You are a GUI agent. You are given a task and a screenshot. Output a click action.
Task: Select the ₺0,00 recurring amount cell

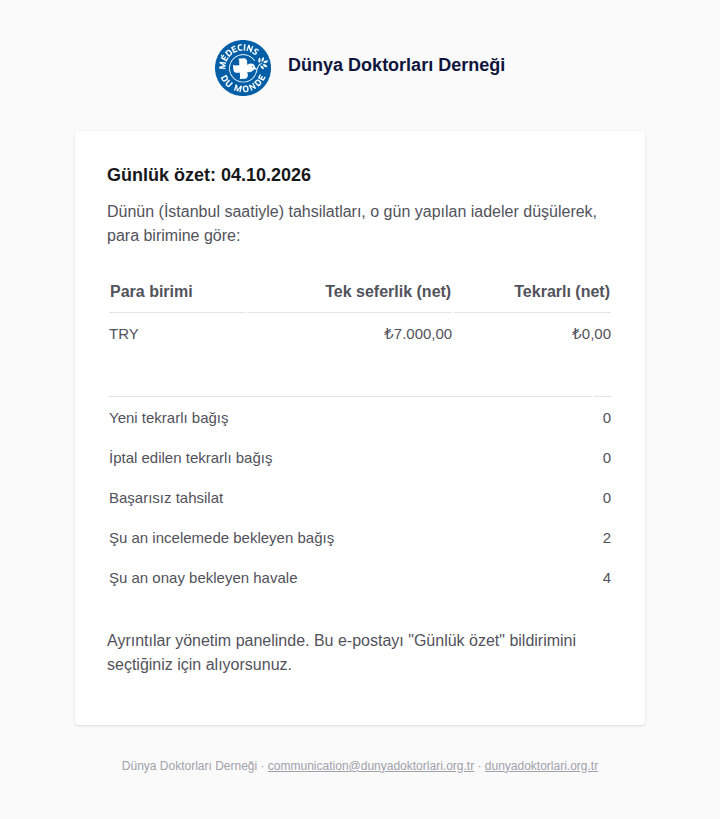click(591, 334)
